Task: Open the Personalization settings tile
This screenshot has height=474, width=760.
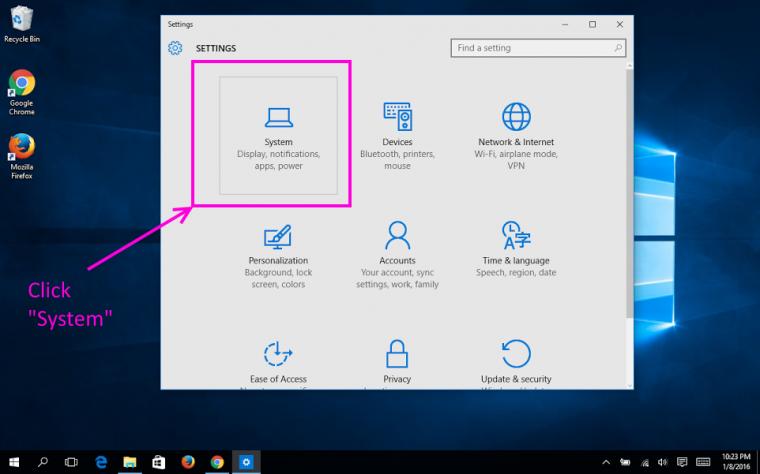Action: coord(278,255)
